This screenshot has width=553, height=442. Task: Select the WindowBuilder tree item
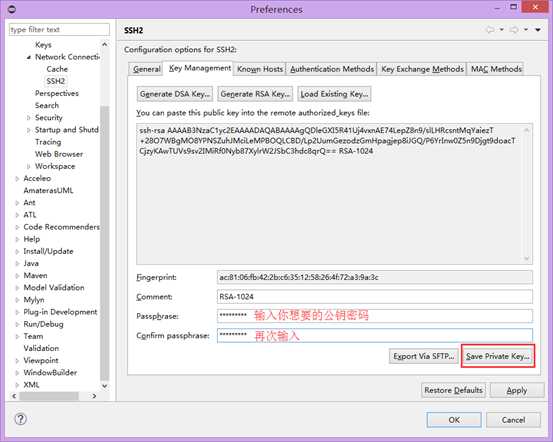click(x=50, y=373)
